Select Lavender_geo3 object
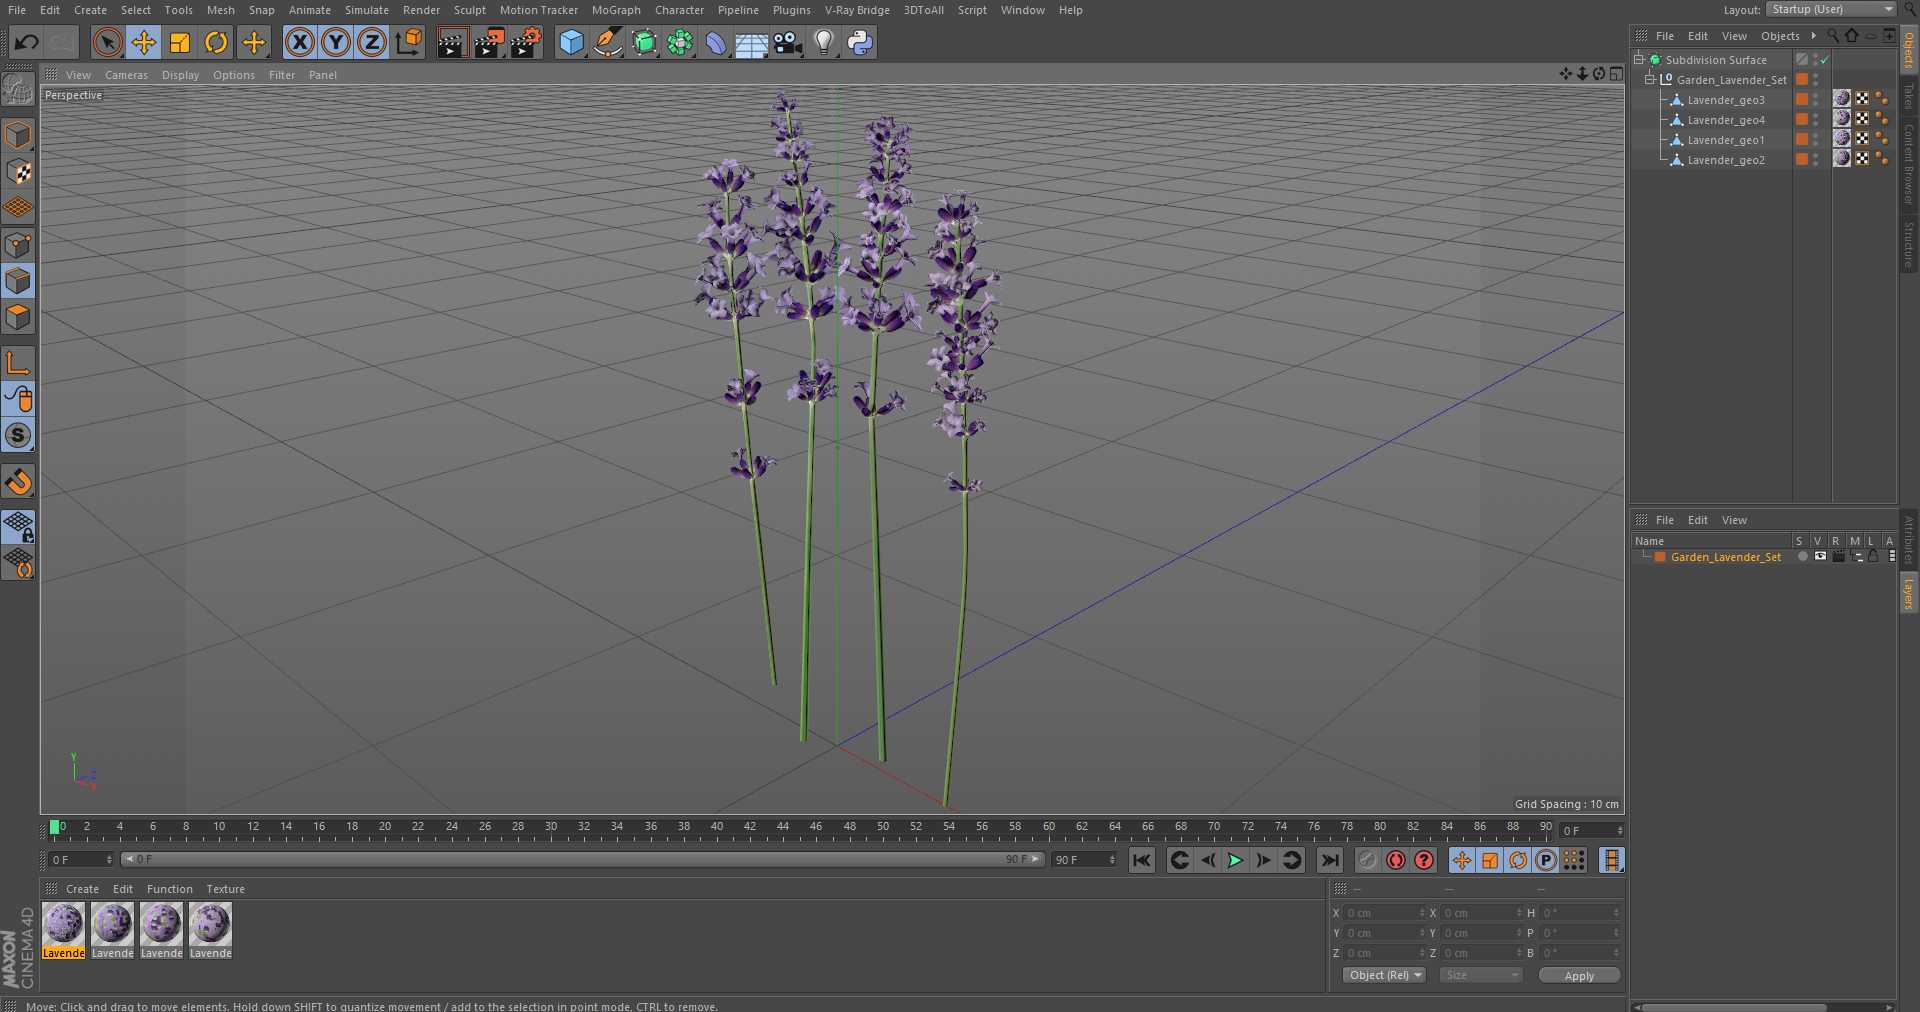The width and height of the screenshot is (1920, 1012). pos(1725,100)
